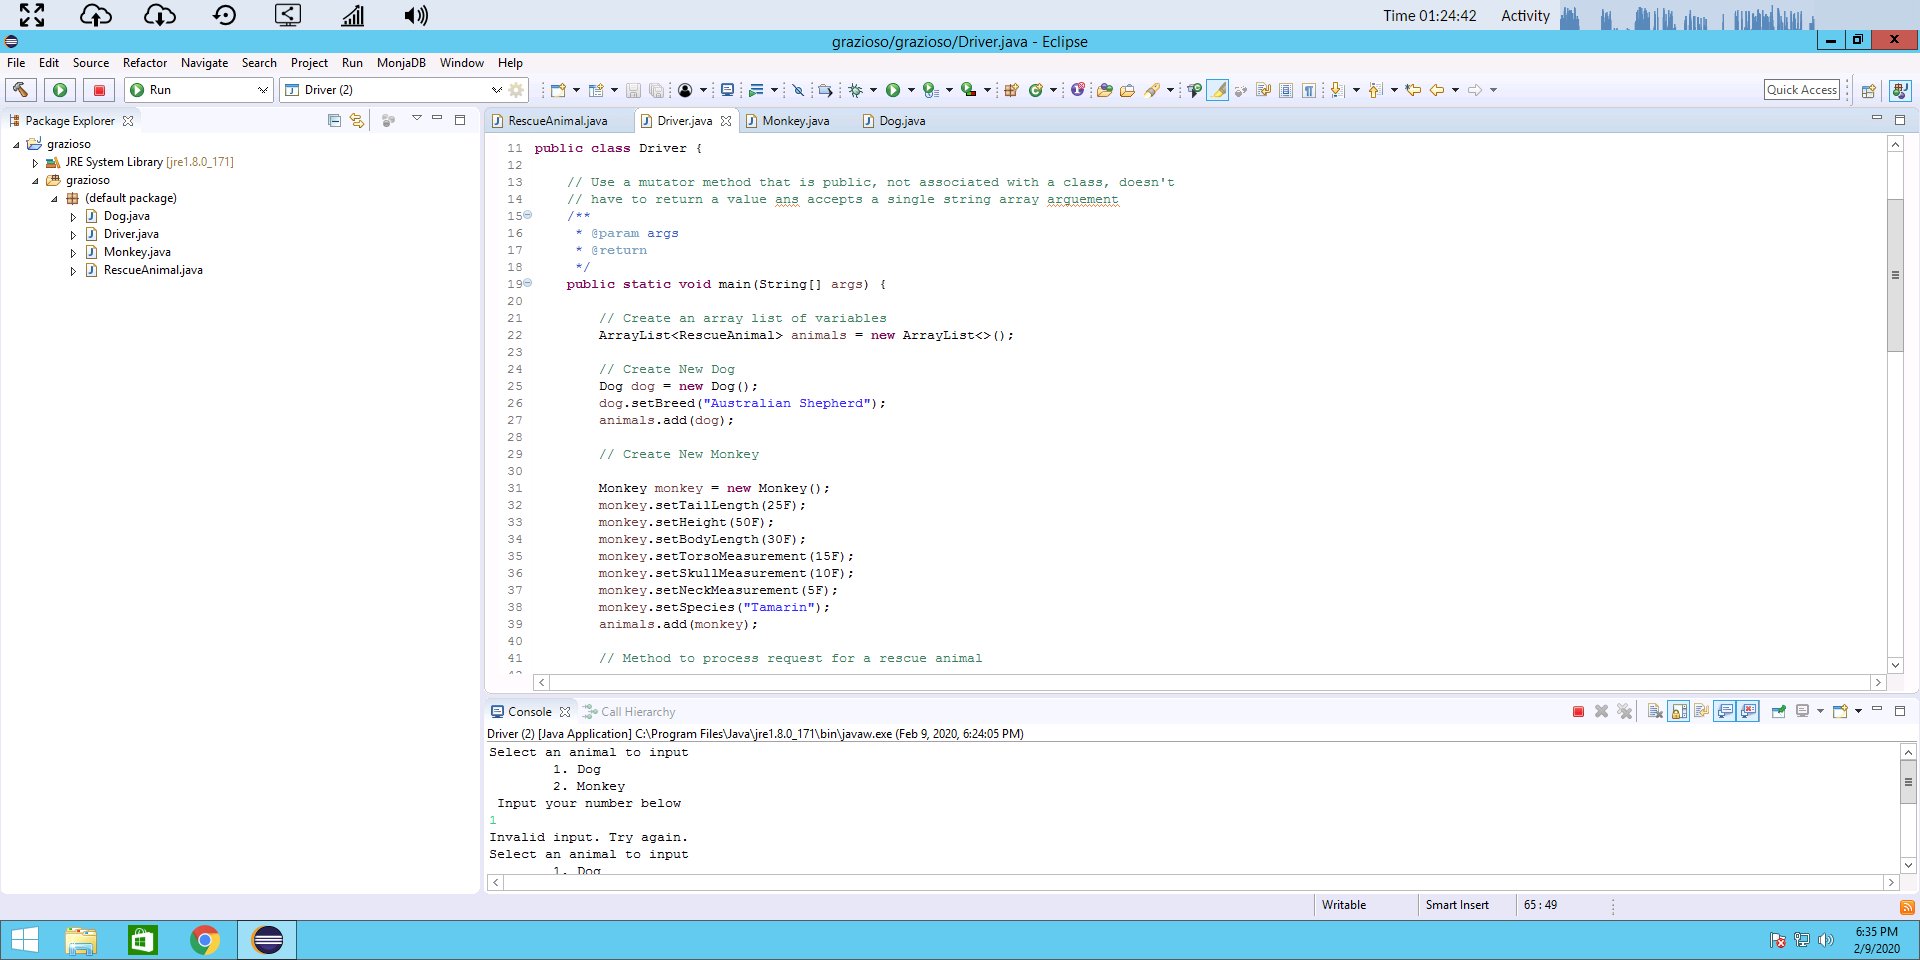Click the green Run icon in main toolbar

pyautogui.click(x=893, y=90)
